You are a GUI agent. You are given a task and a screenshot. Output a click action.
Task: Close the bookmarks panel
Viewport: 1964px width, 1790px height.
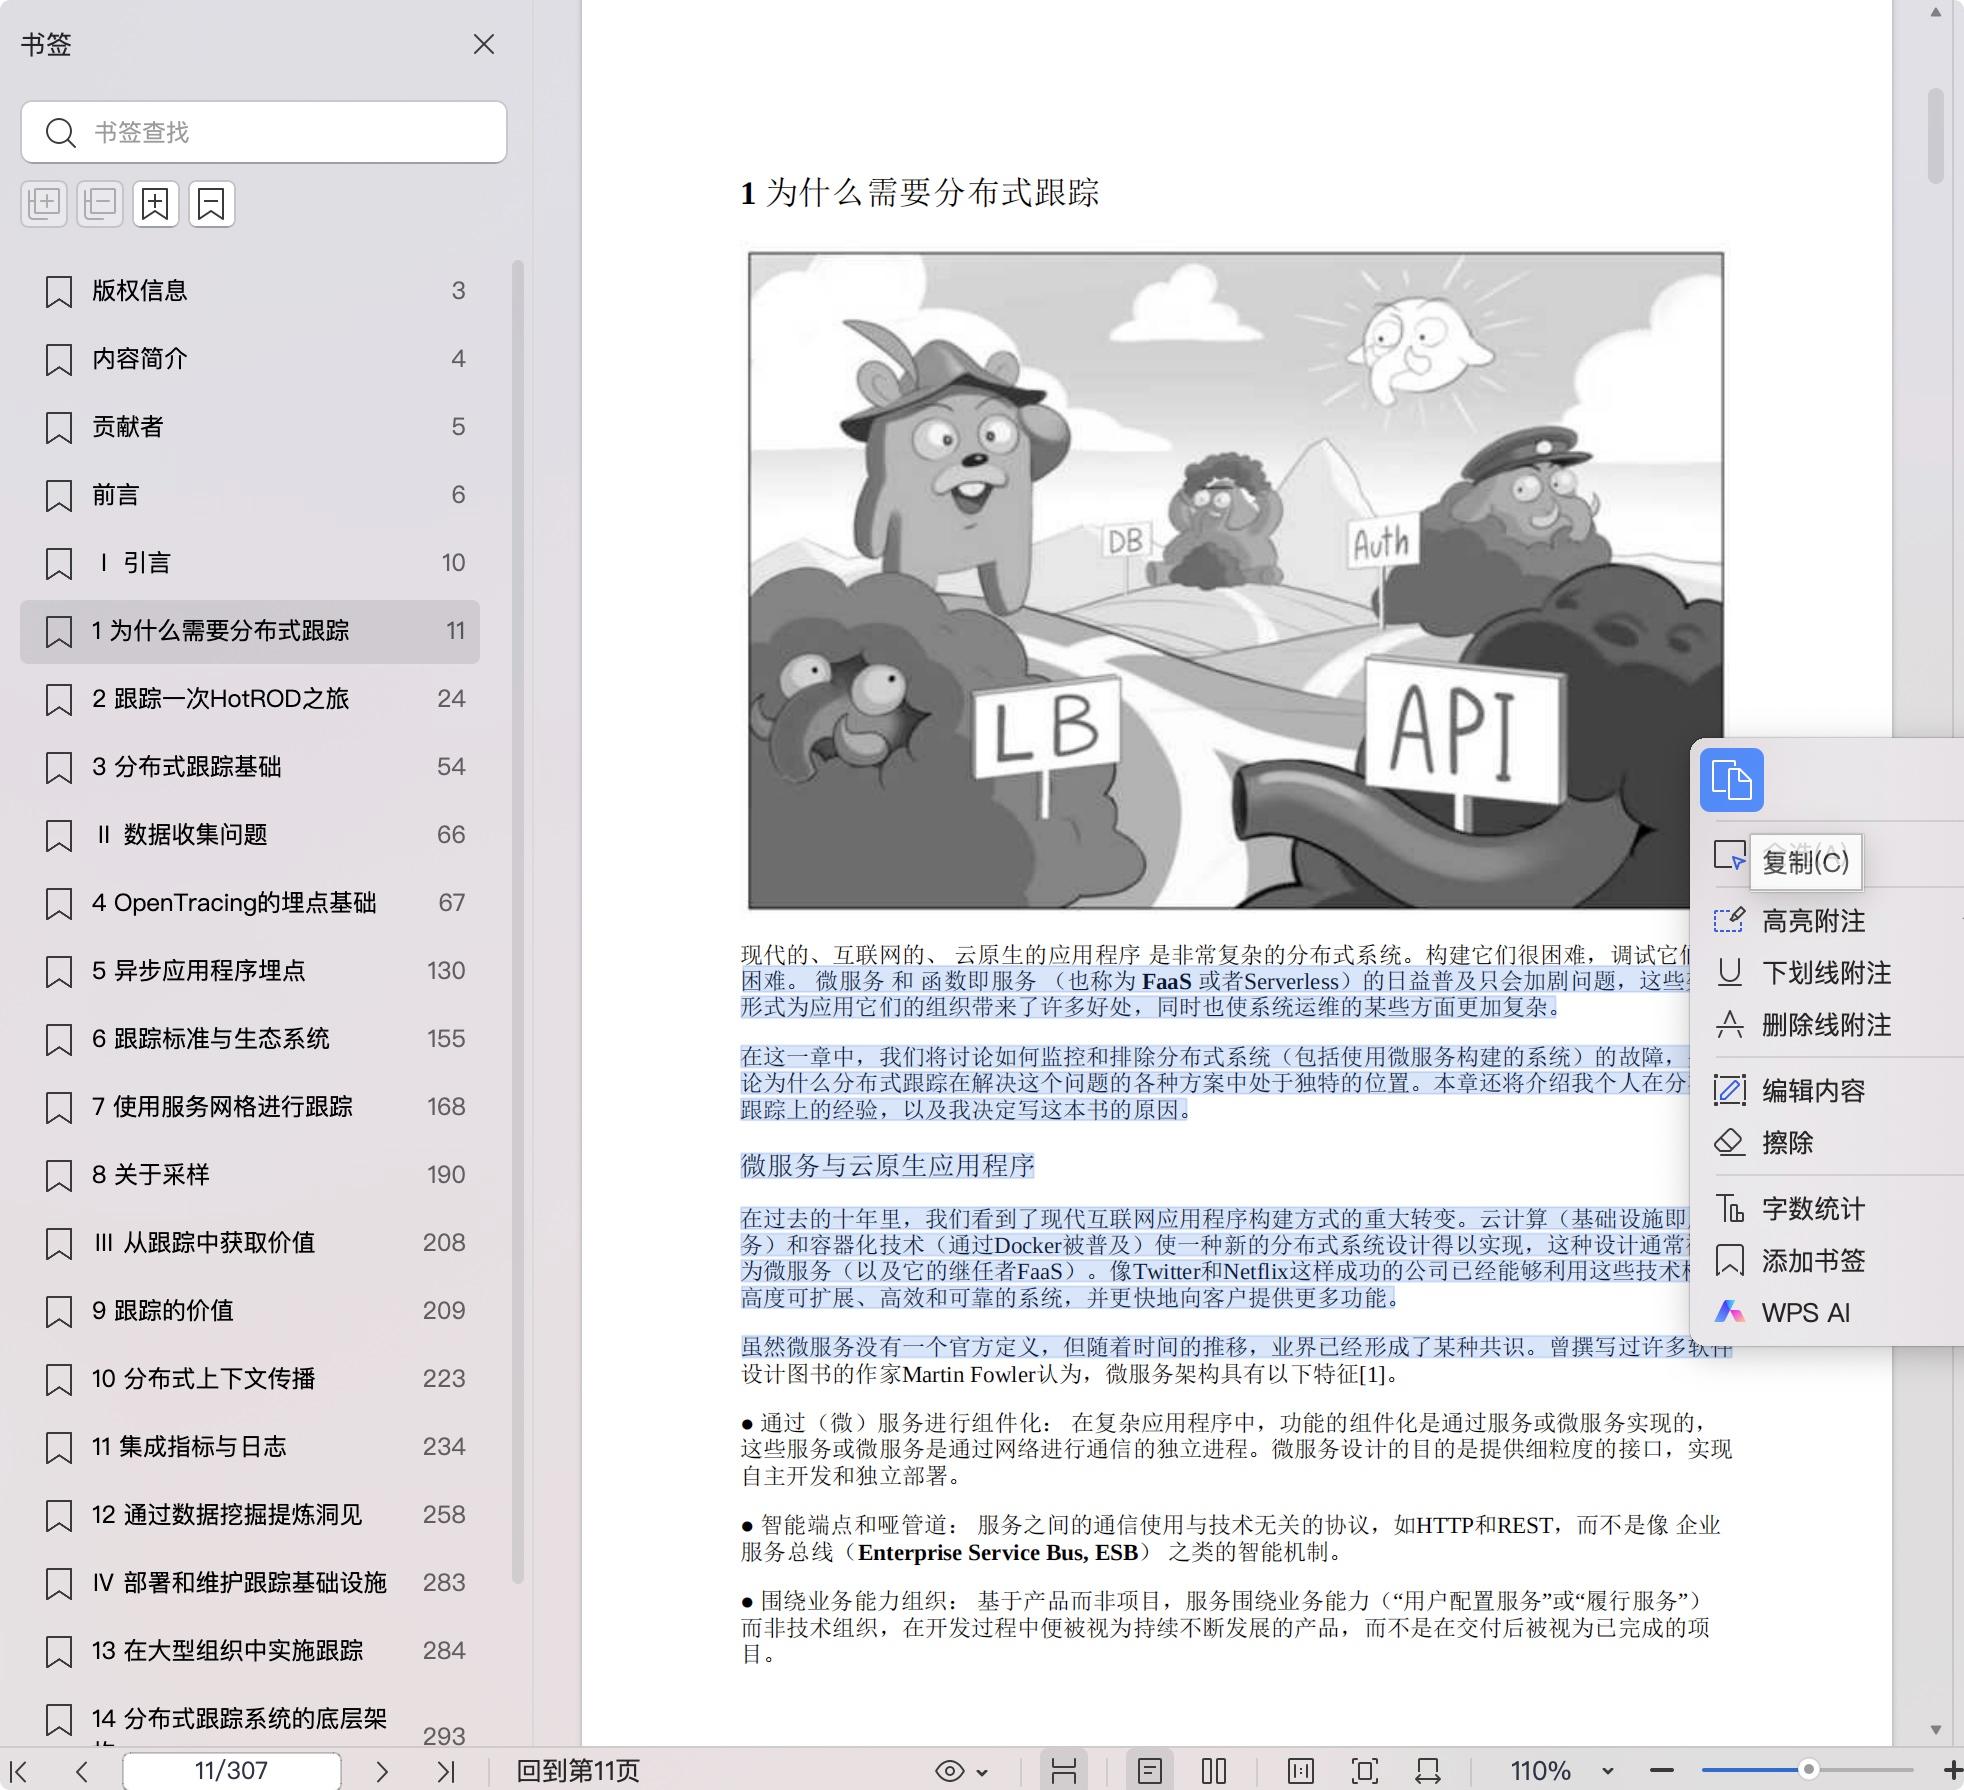[484, 44]
